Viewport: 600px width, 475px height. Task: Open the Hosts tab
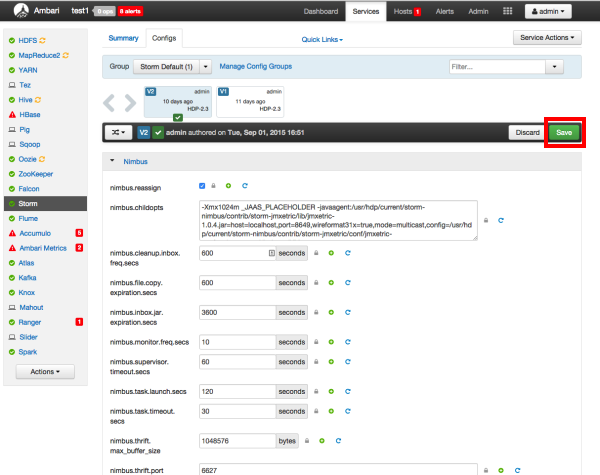[407, 11]
